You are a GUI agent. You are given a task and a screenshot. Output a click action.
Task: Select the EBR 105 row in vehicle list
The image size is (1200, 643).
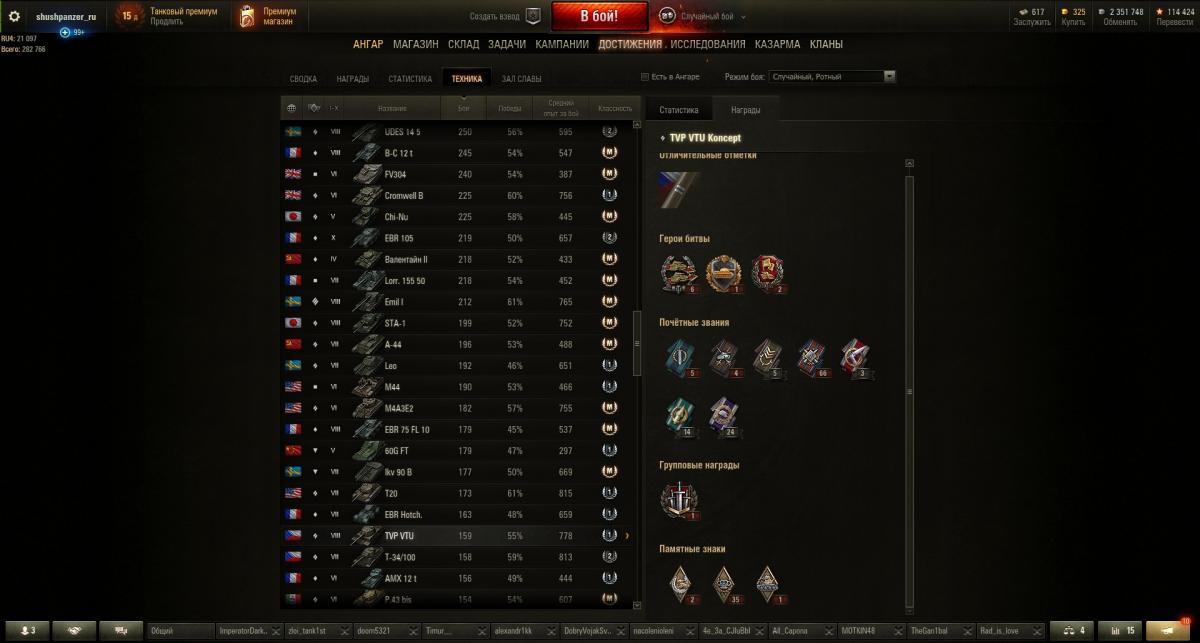pyautogui.click(x=456, y=238)
